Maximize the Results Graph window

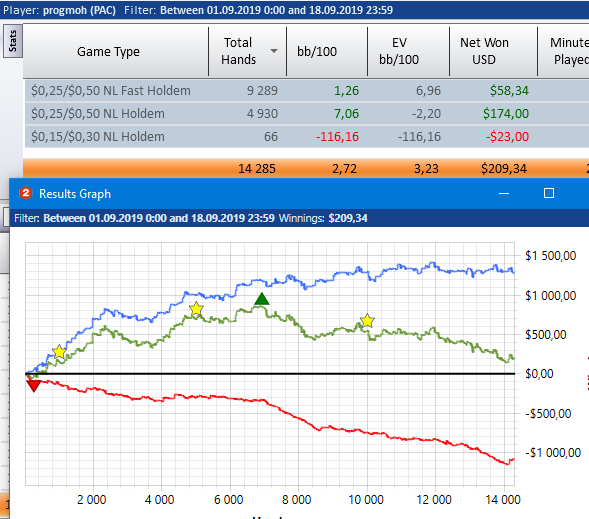click(x=549, y=193)
